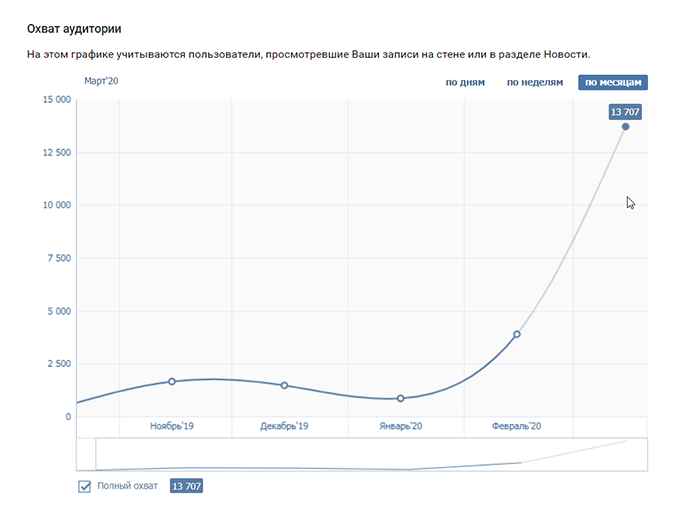The image size is (682, 512).
Task: Click the 'Охват аудитории' heading
Action: 81,30
